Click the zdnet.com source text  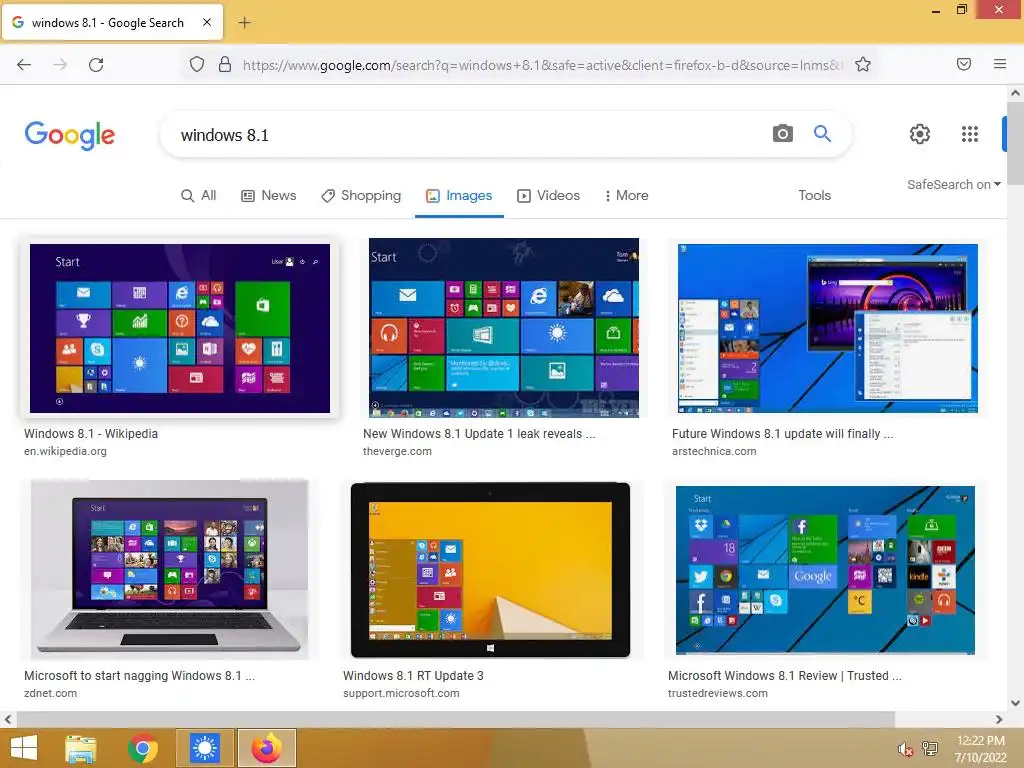click(50, 694)
